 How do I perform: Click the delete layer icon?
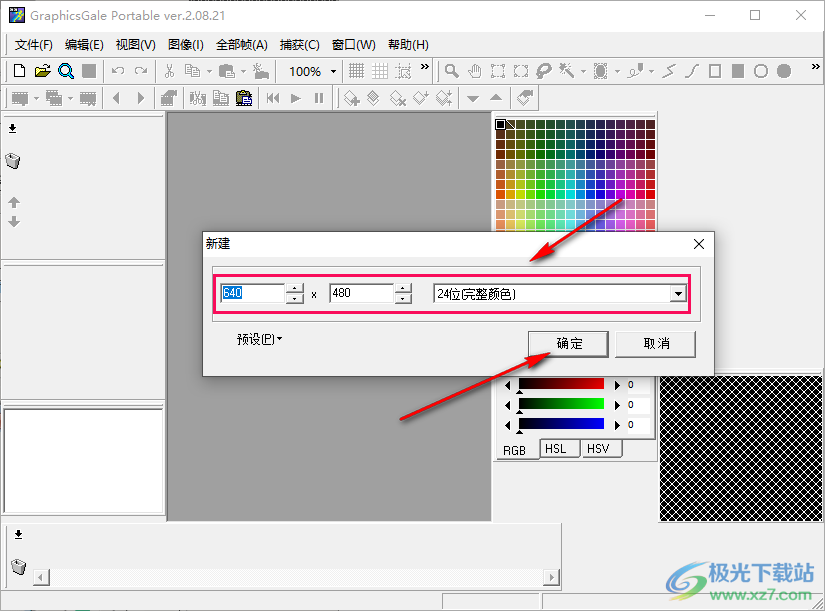point(397,98)
